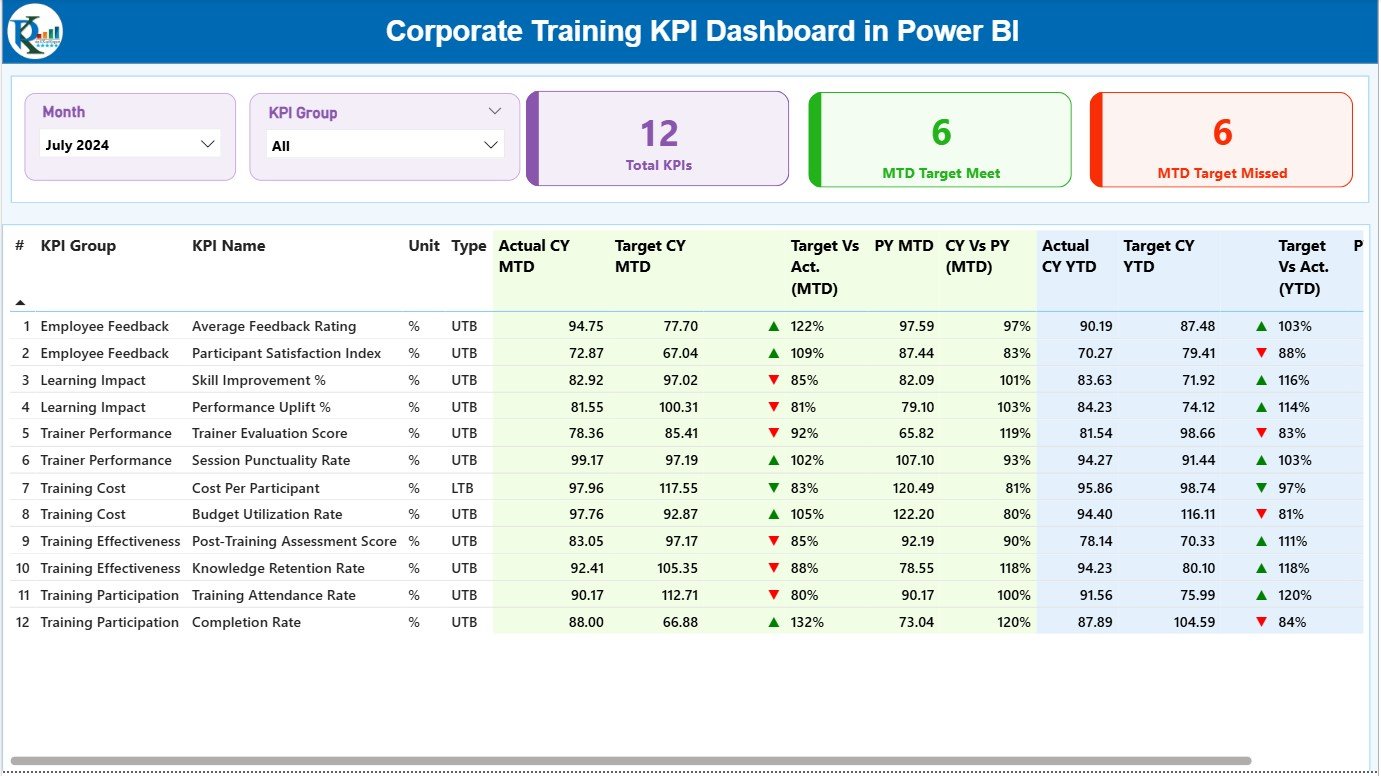Open the Month dropdown showing July 2024
1381x776 pixels.
[x=208, y=144]
